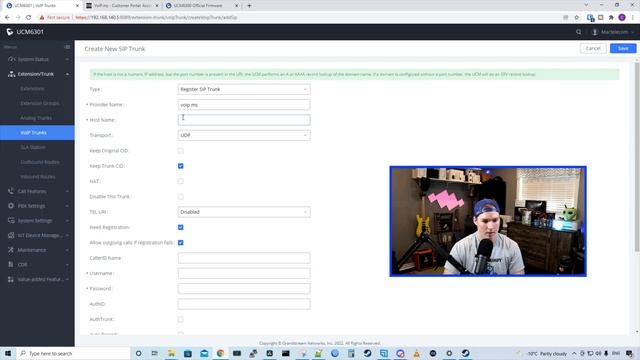Click the CallerID Name input field
Screen dimensions: 640x360
pos(244,258)
